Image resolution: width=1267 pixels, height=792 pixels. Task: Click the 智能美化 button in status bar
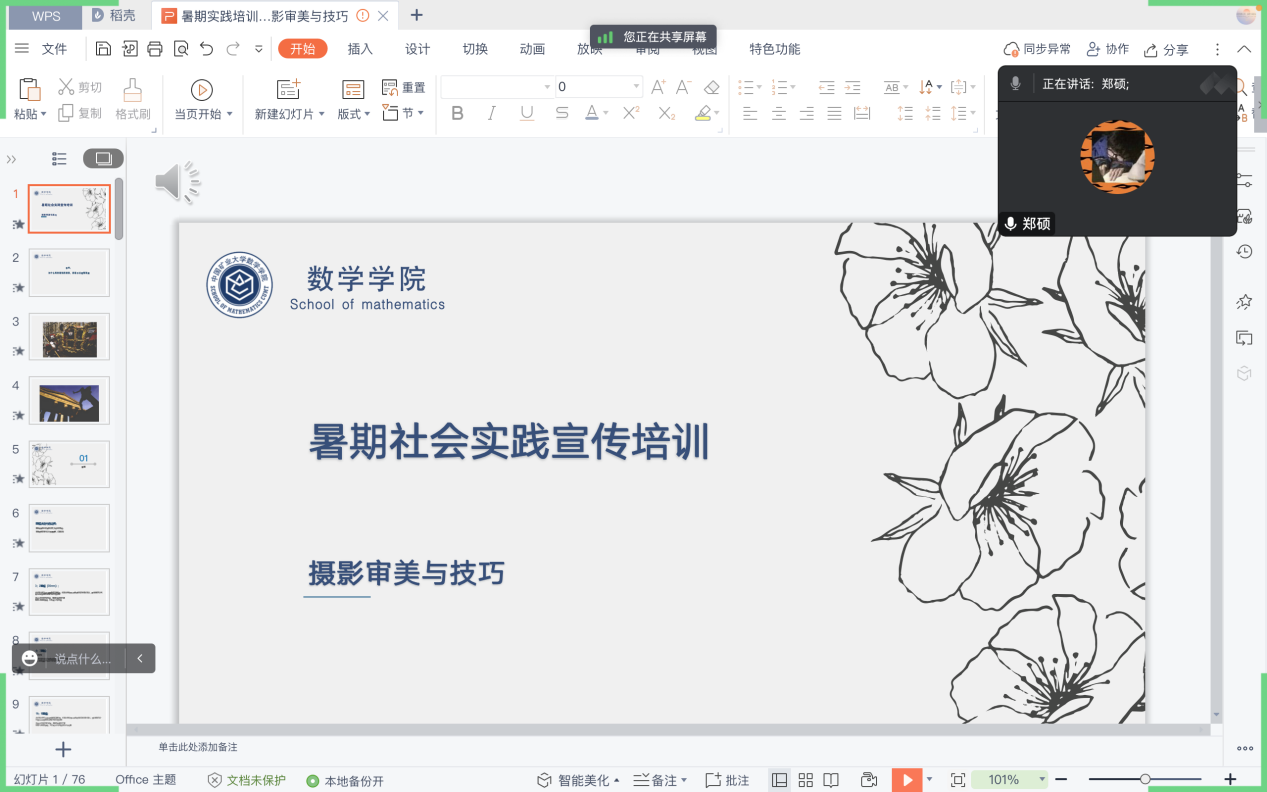point(578,780)
